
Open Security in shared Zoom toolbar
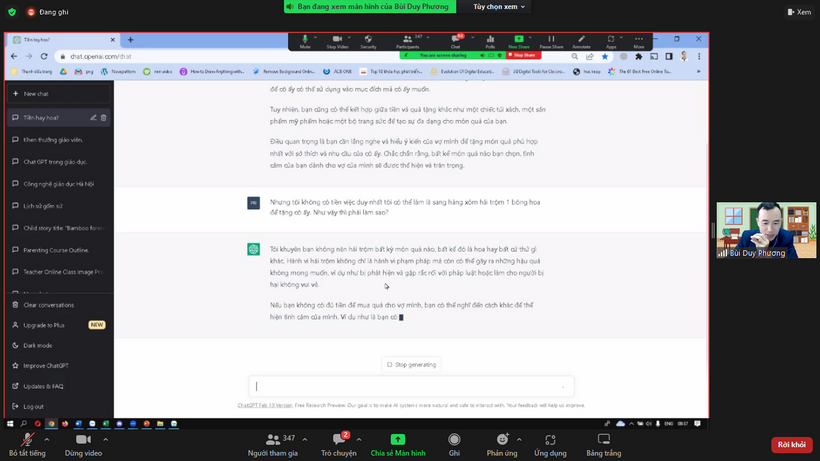[368, 42]
